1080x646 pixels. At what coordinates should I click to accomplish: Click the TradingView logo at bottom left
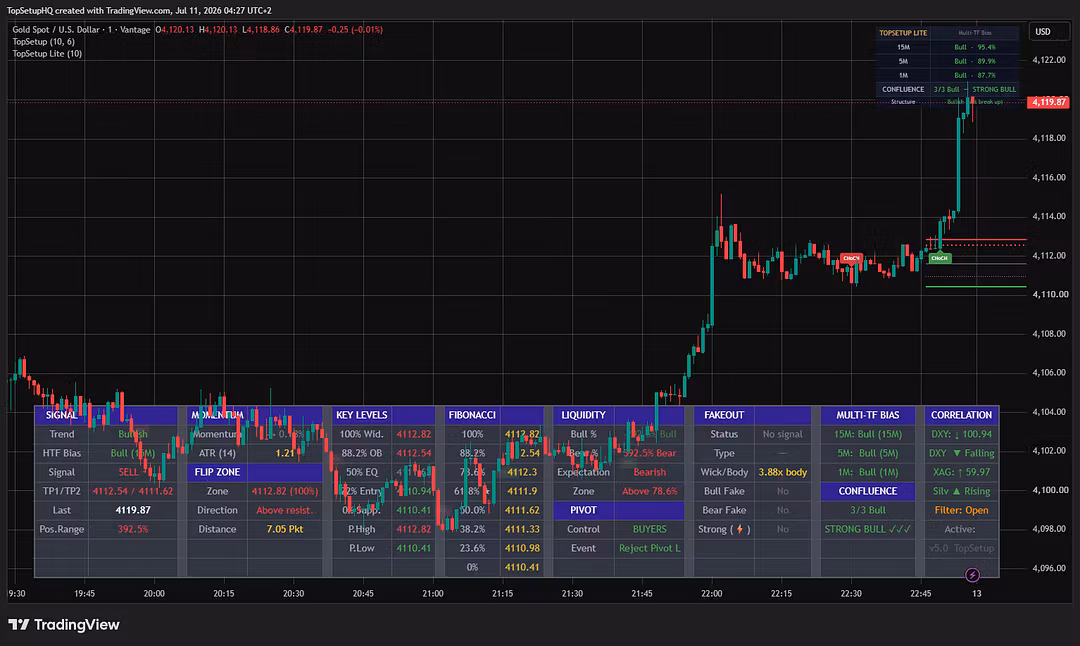pos(63,625)
